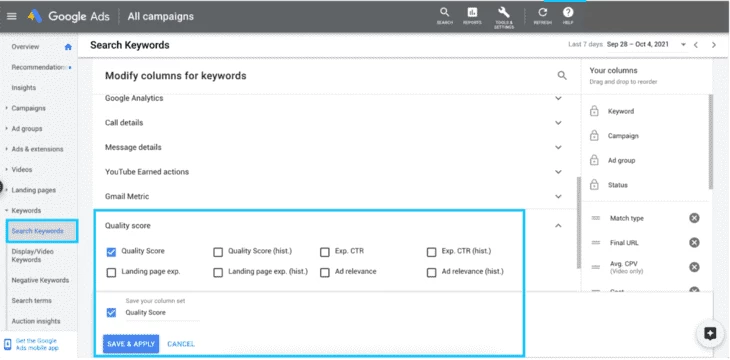Image resolution: width=730 pixels, height=360 pixels.
Task: Uncheck the Quality Score checkbox
Action: coord(111,252)
